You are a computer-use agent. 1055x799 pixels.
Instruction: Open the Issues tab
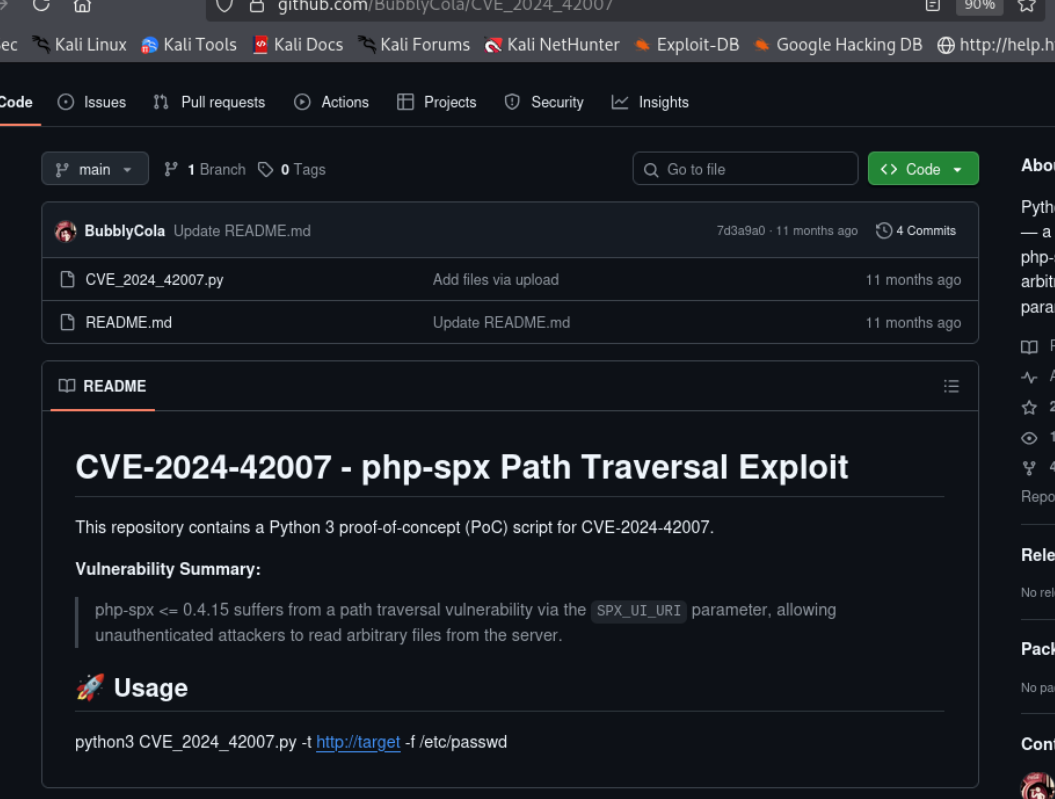pyautogui.click(x=92, y=102)
